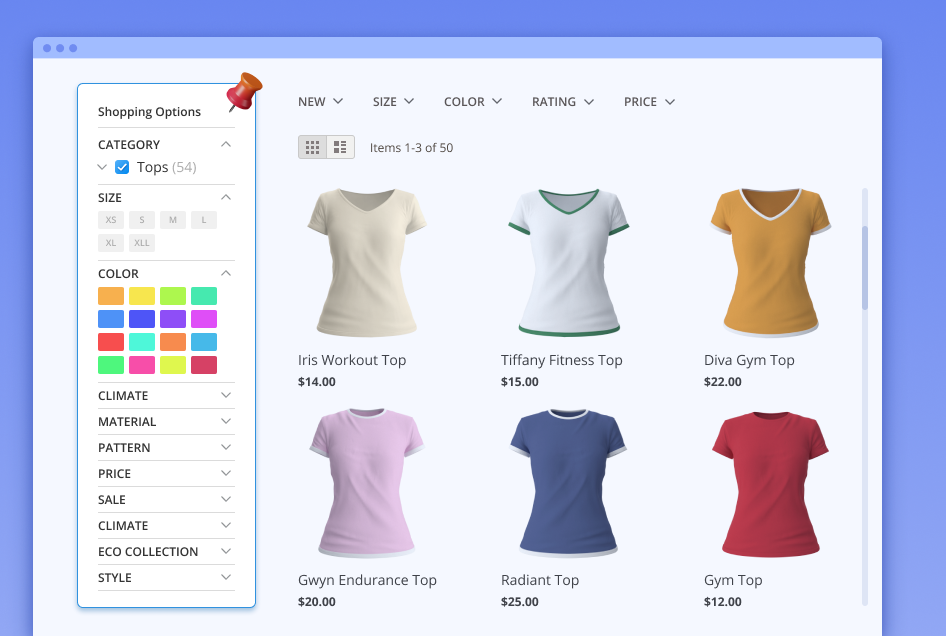Pick the red color swatch filter
The height and width of the screenshot is (636, 946).
[x=111, y=341]
